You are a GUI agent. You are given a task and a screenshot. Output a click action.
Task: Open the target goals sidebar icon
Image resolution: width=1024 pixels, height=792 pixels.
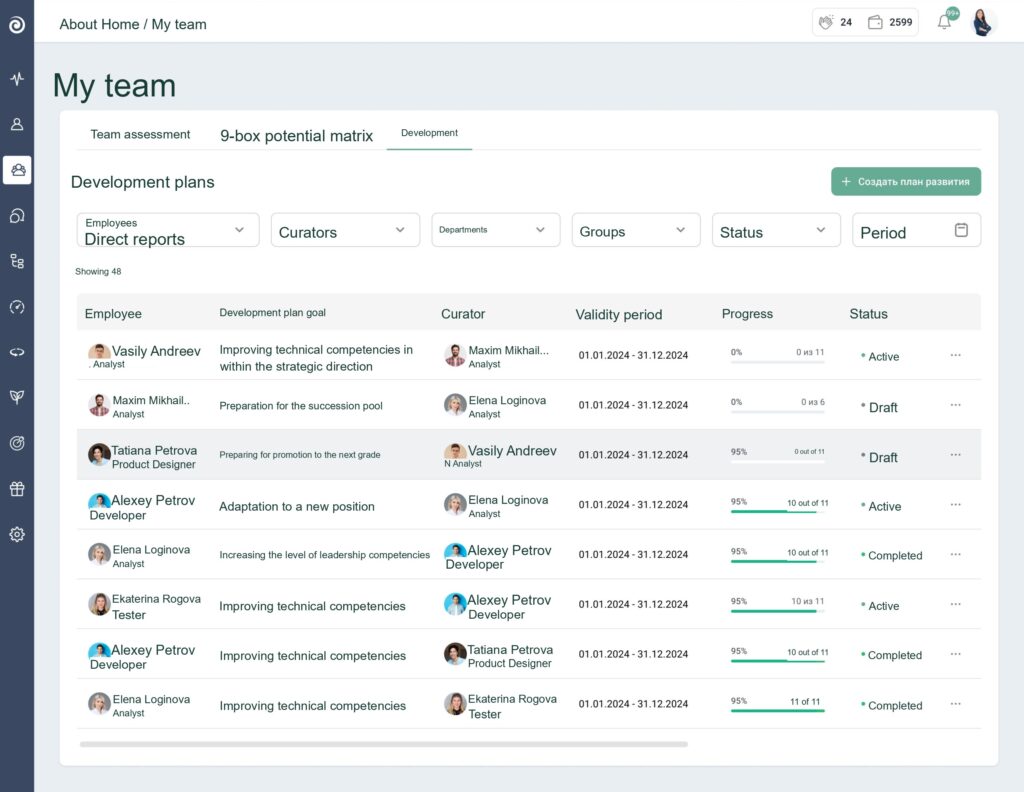(x=17, y=443)
